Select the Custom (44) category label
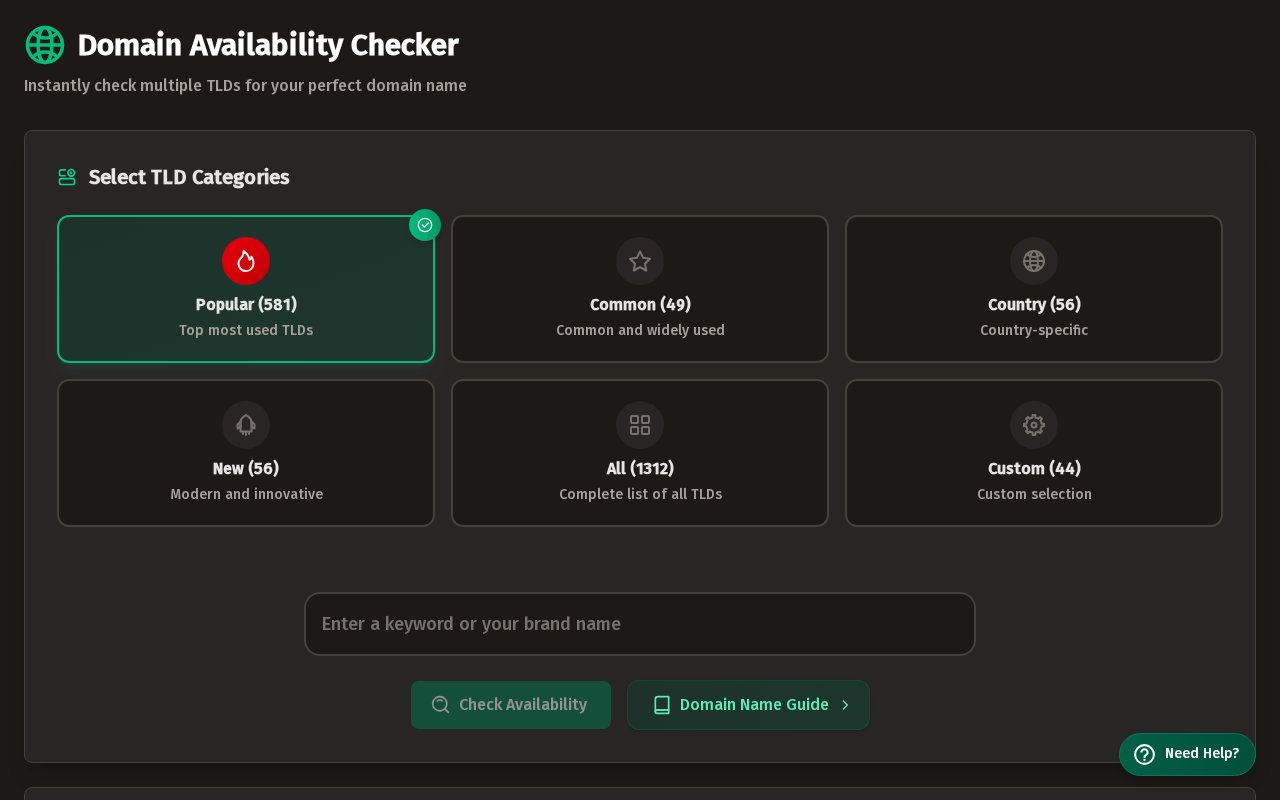This screenshot has height=800, width=1280. tap(1034, 468)
